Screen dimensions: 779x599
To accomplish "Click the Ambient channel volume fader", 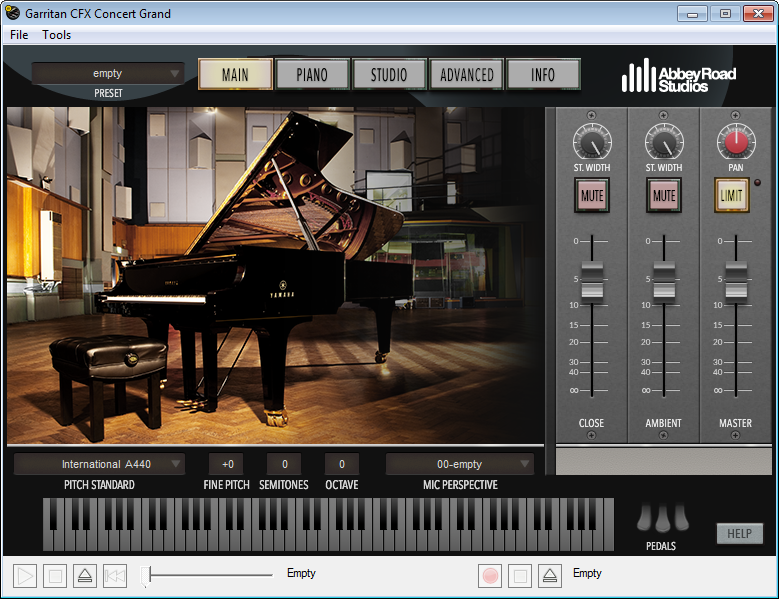I will click(664, 282).
